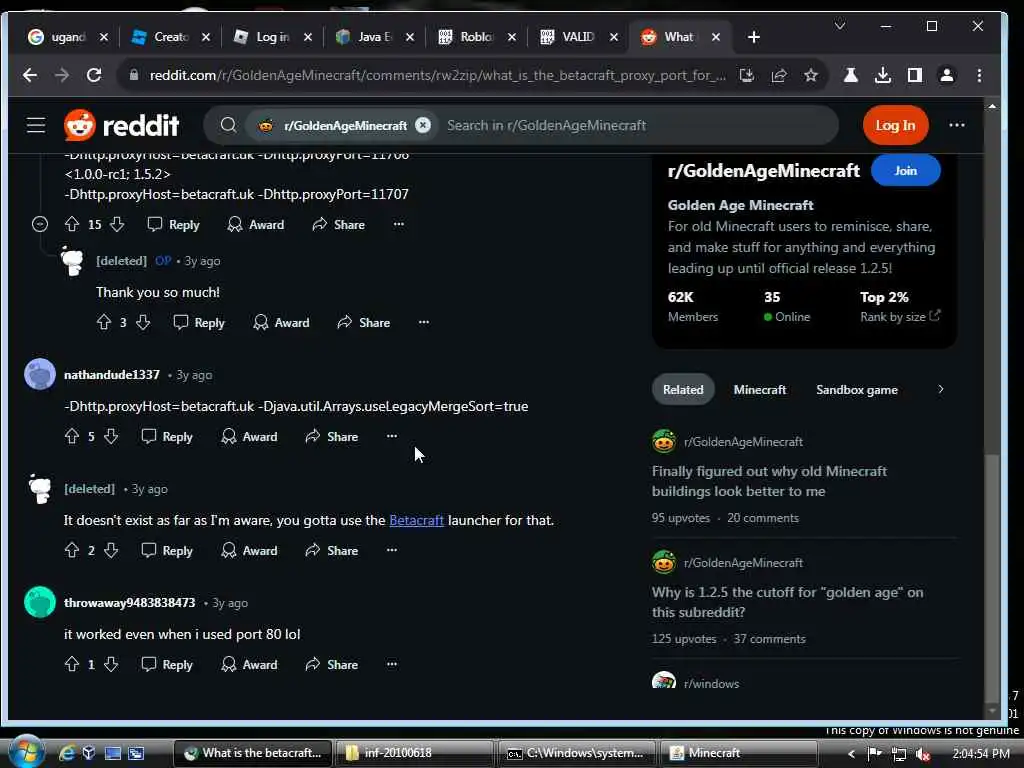Bookmark this page with star icon

810,75
